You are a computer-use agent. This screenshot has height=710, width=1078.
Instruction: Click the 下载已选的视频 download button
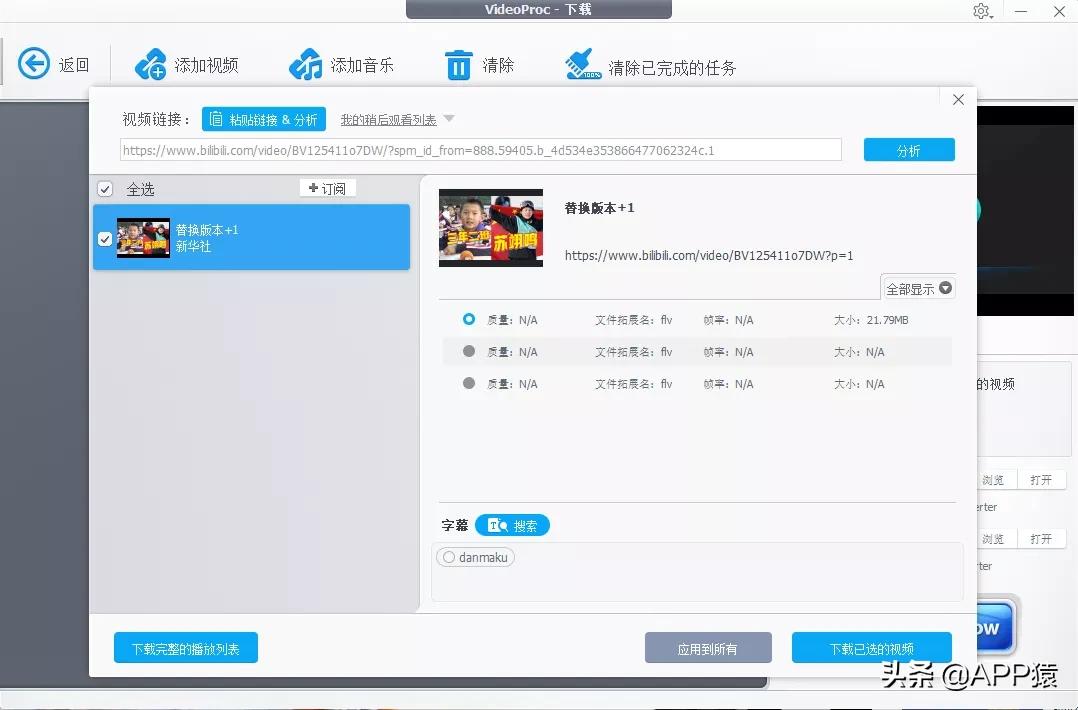point(871,647)
